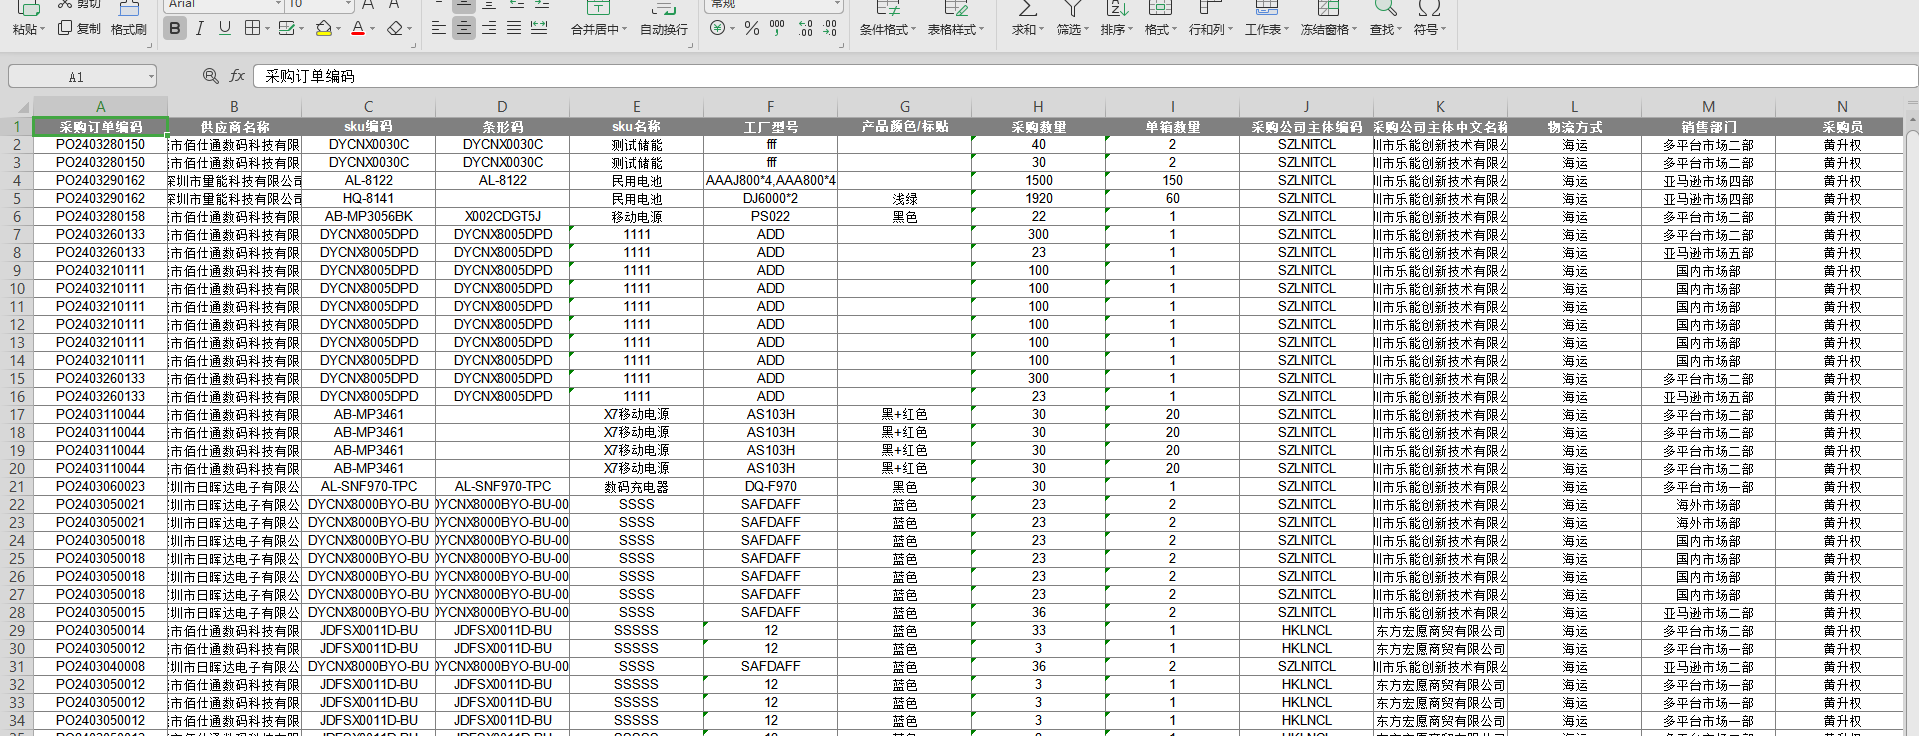This screenshot has height=736, width=1919.
Task: Click the magnifier icon beside the fx button
Action: point(210,76)
